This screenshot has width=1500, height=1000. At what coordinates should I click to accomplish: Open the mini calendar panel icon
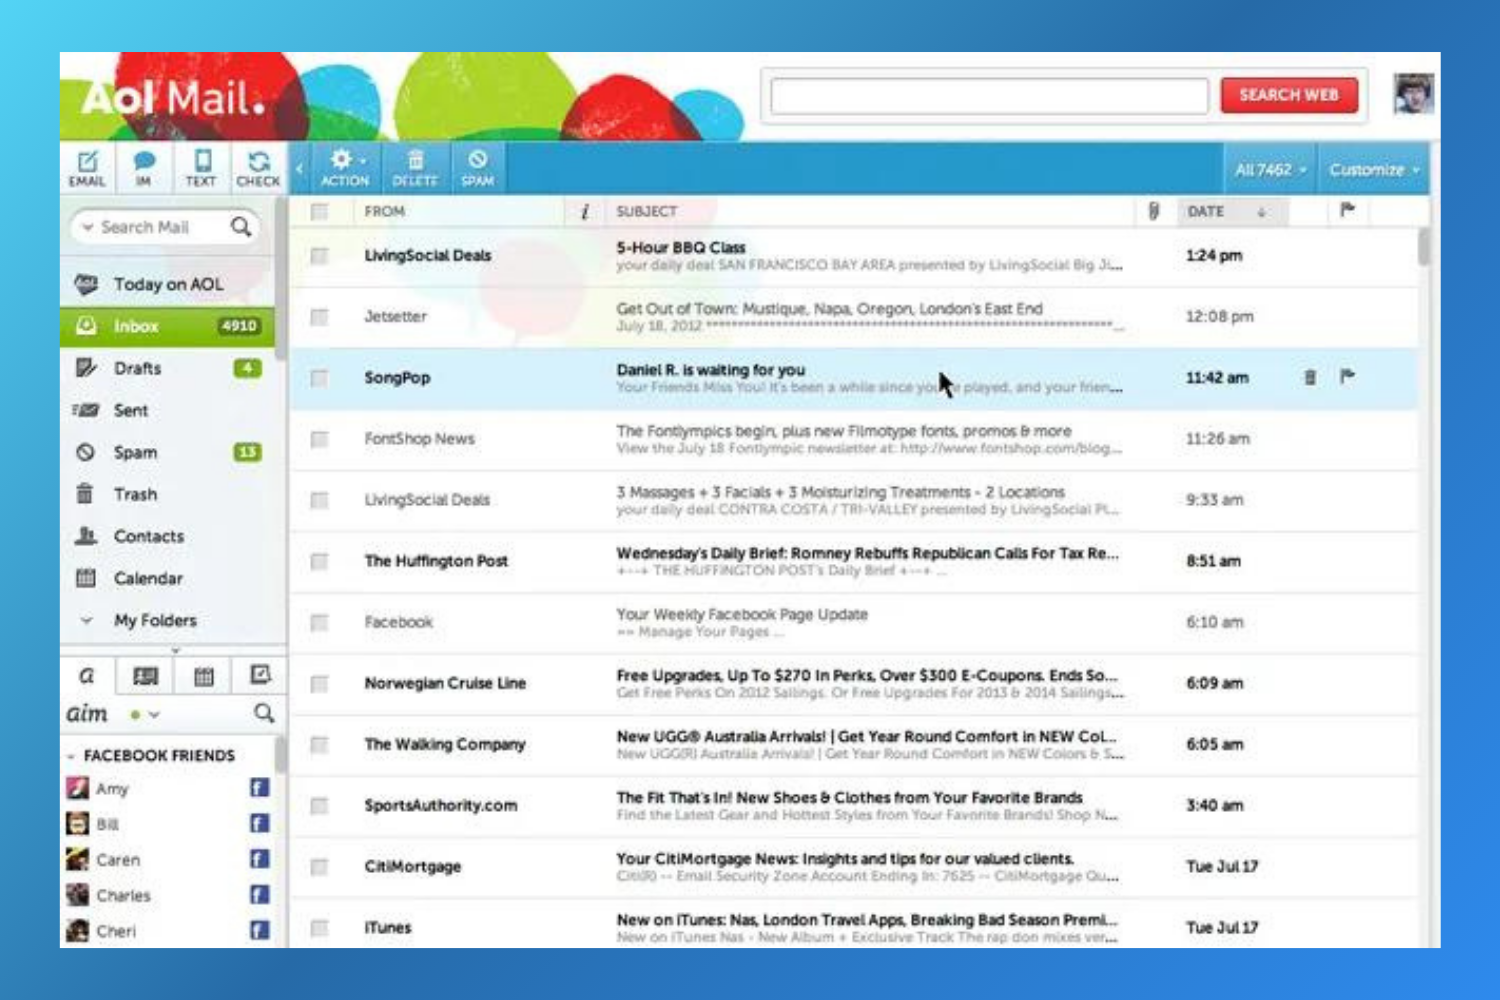[x=203, y=676]
